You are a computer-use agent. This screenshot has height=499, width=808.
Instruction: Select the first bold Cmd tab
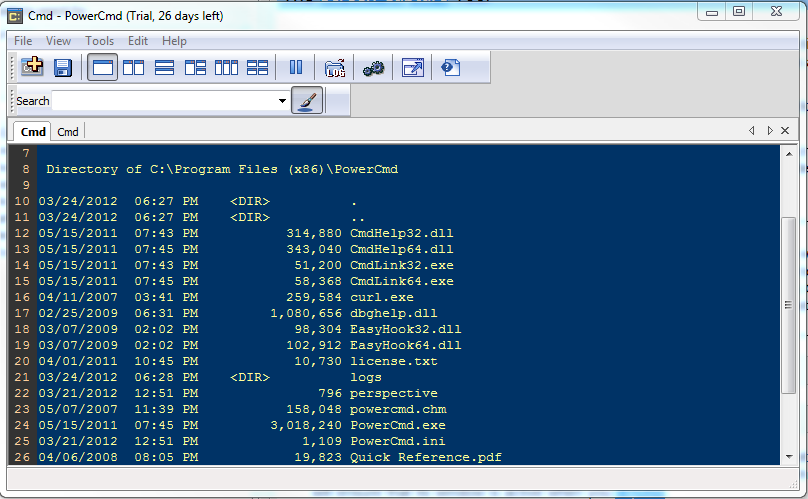pyautogui.click(x=33, y=132)
